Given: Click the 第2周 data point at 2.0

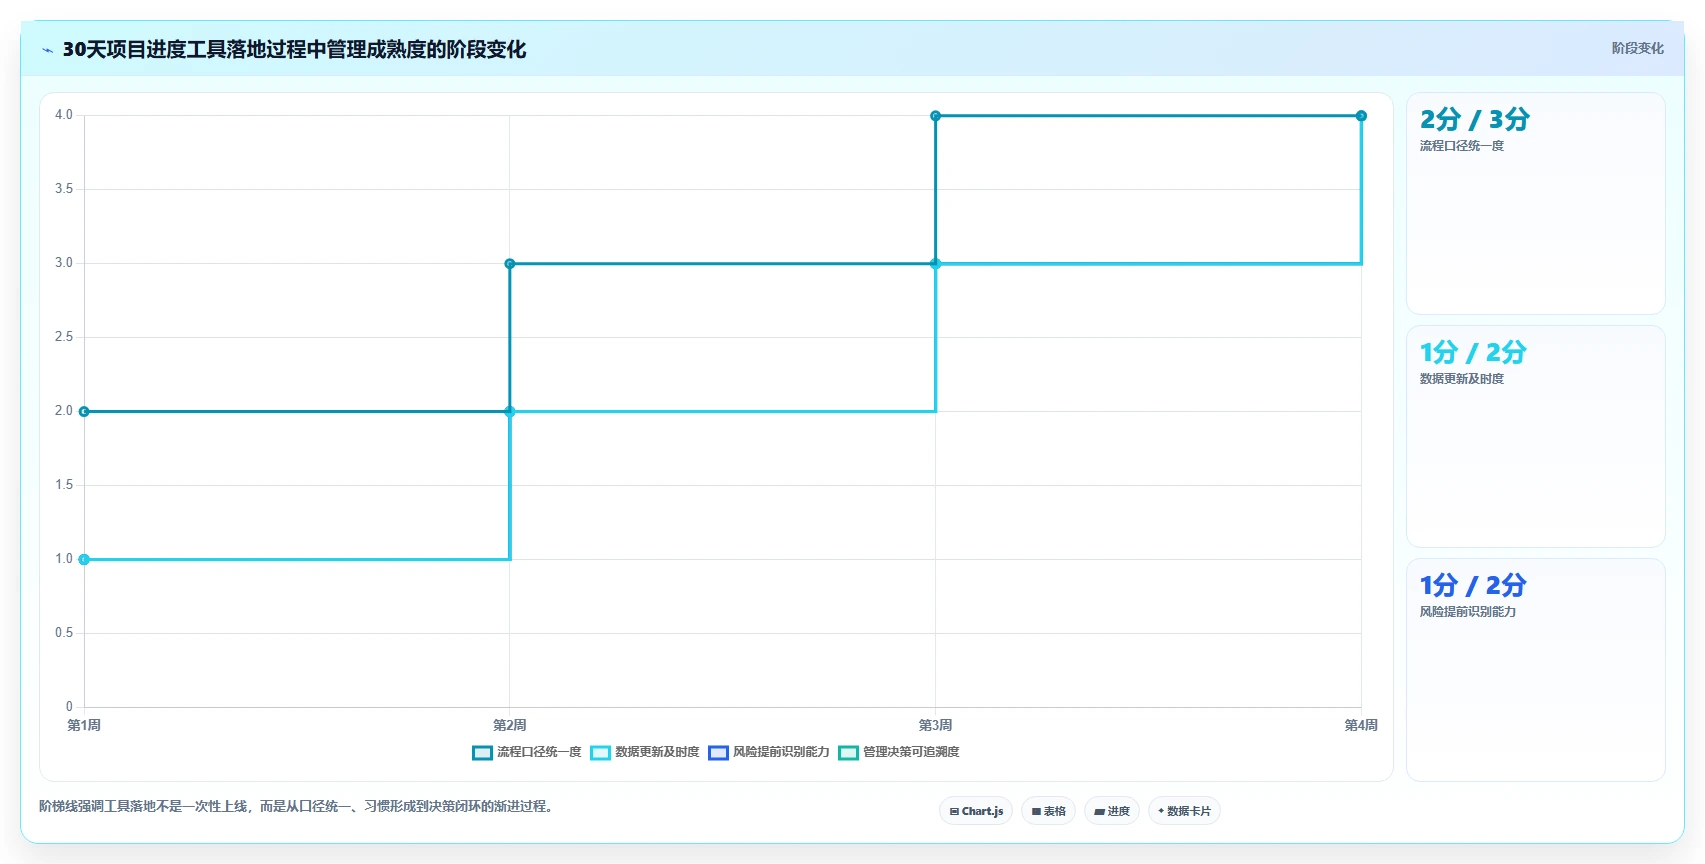Looking at the screenshot, I should click(x=510, y=411).
